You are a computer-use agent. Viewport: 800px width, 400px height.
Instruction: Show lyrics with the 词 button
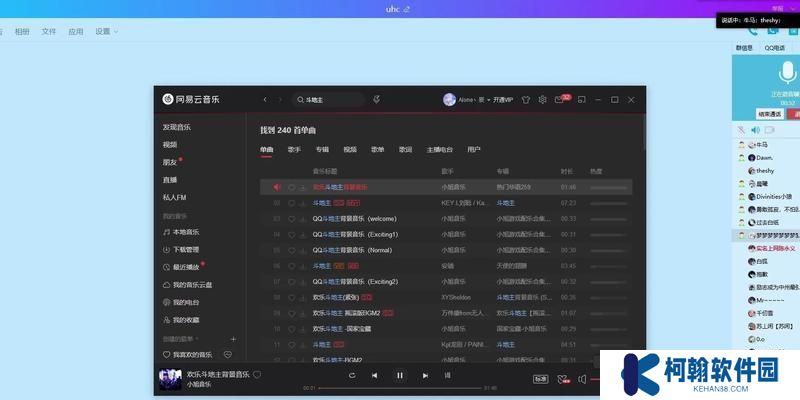(x=447, y=376)
